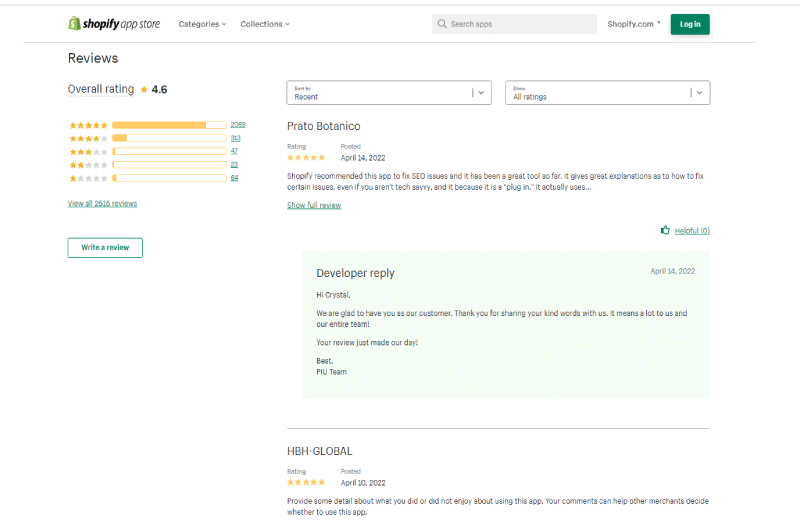Viewport: 800px width, 530px height.
Task: Click the one-star rating progress bar
Action: 169,178
